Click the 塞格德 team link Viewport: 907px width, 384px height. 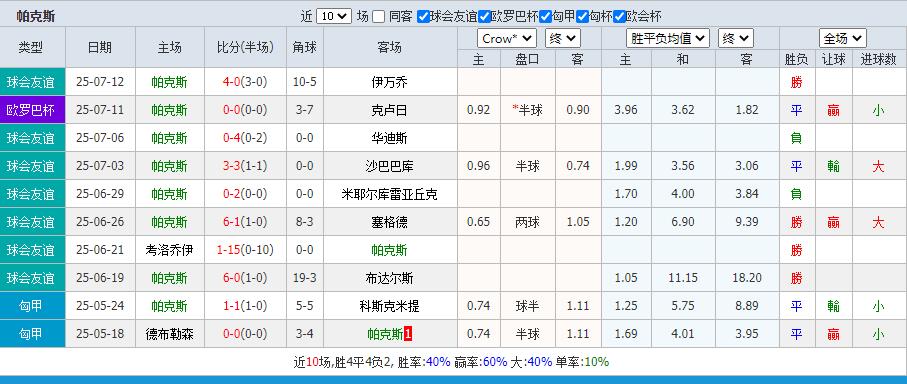coord(389,222)
